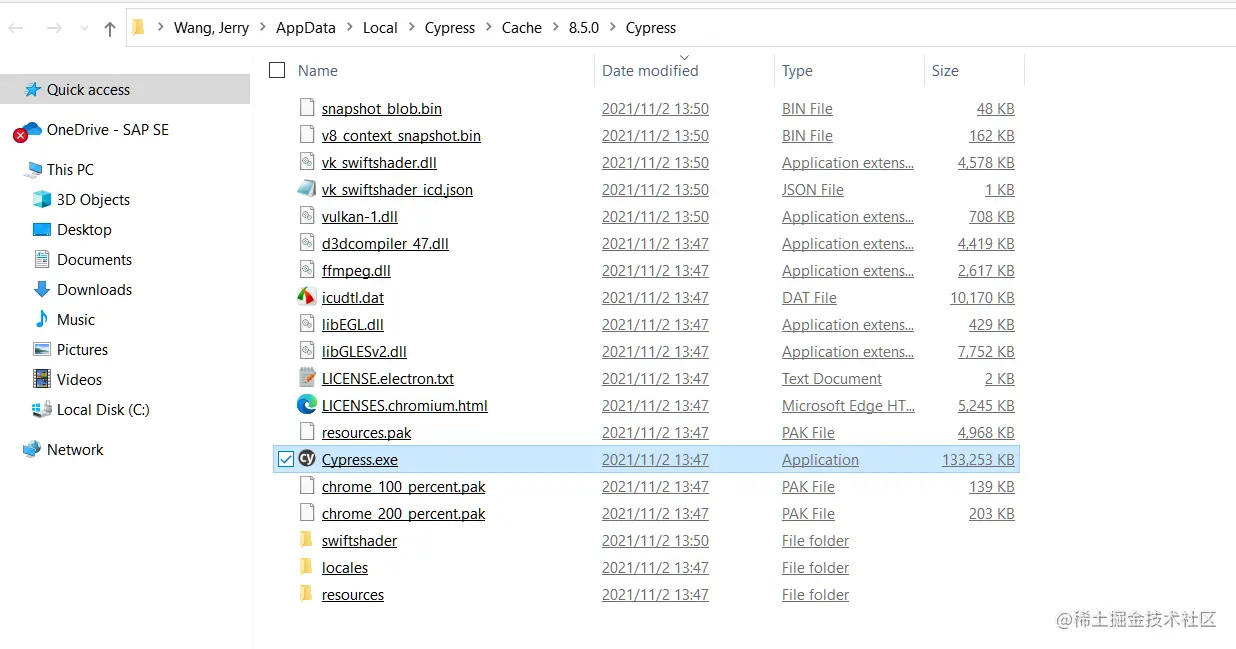Screen dimensions: 1236x649
Task: Click the 133,253 KB size value
Action: point(978,459)
